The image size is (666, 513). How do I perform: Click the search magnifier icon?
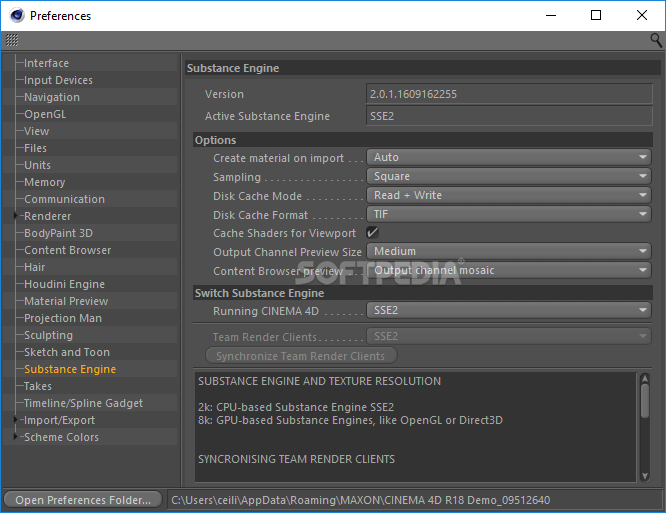[x=655, y=40]
